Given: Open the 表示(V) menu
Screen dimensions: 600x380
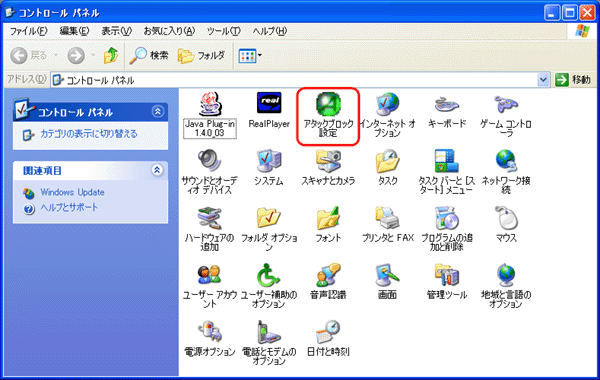Looking at the screenshot, I should pos(116,31).
